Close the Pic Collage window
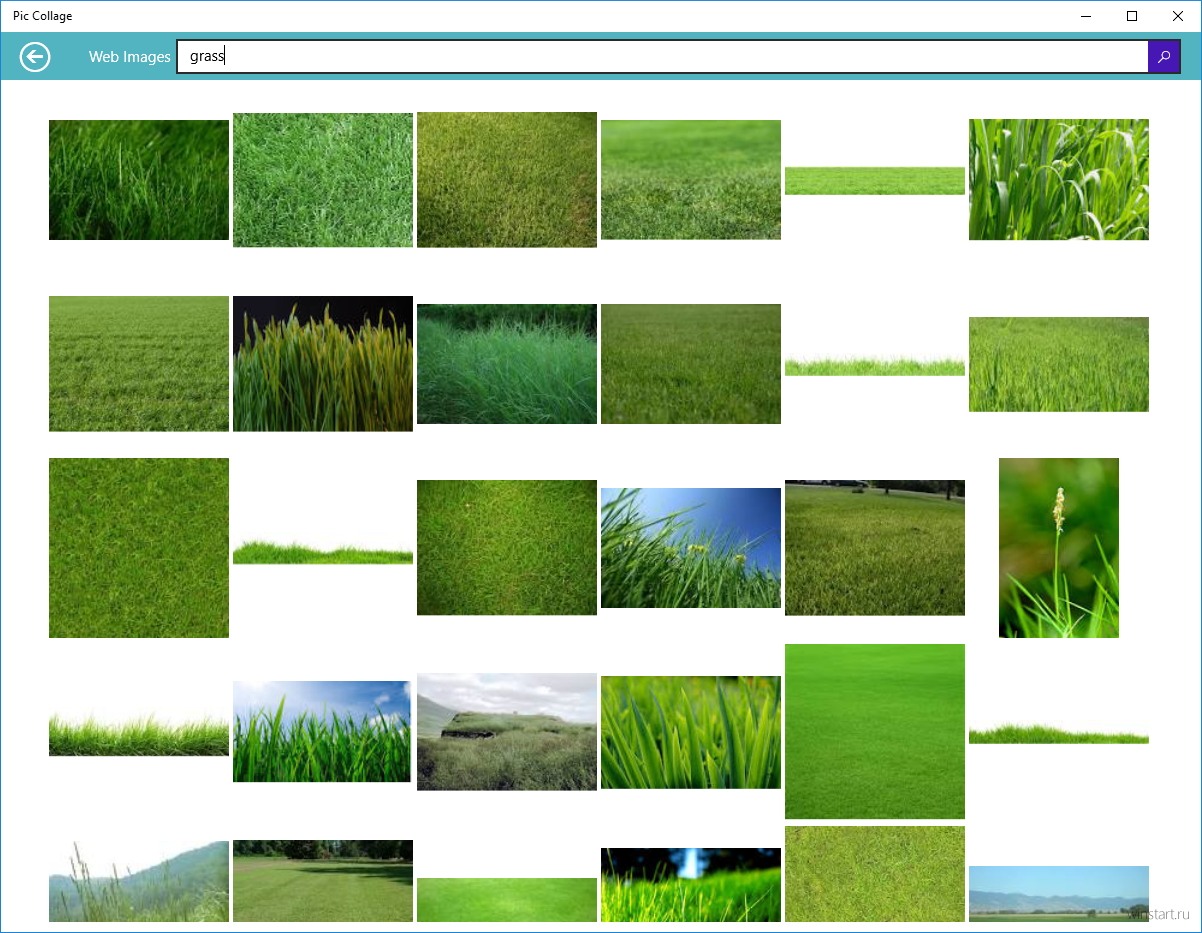The image size is (1202, 933). tap(1178, 16)
